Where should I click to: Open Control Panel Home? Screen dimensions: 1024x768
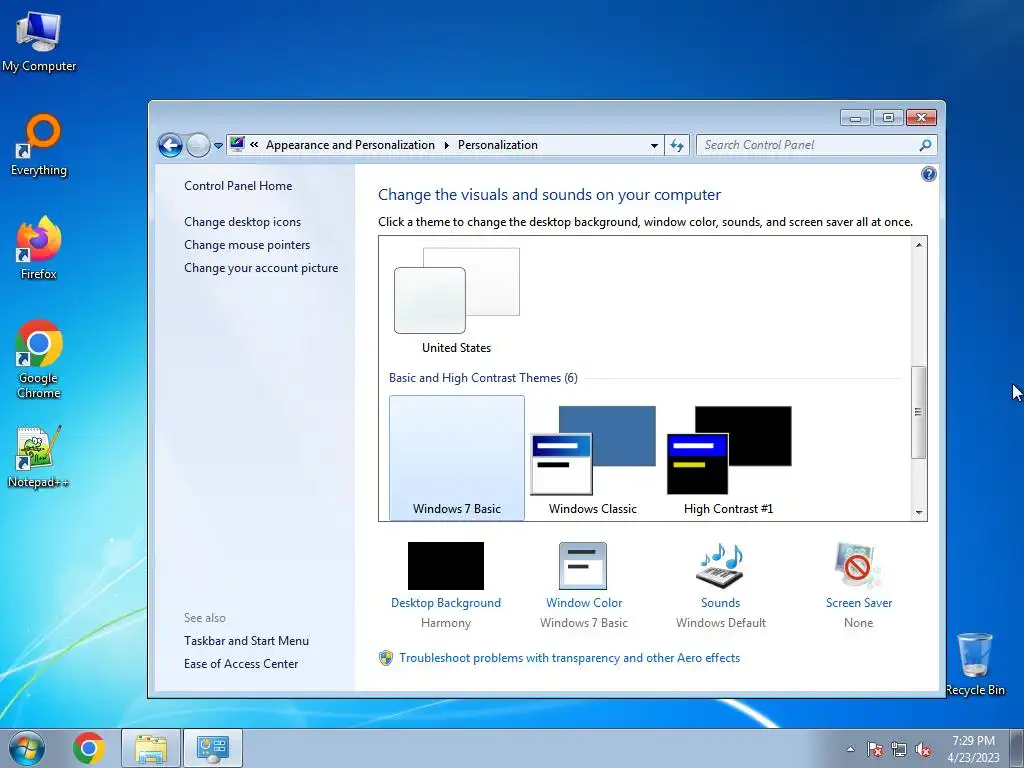pyautogui.click(x=238, y=185)
